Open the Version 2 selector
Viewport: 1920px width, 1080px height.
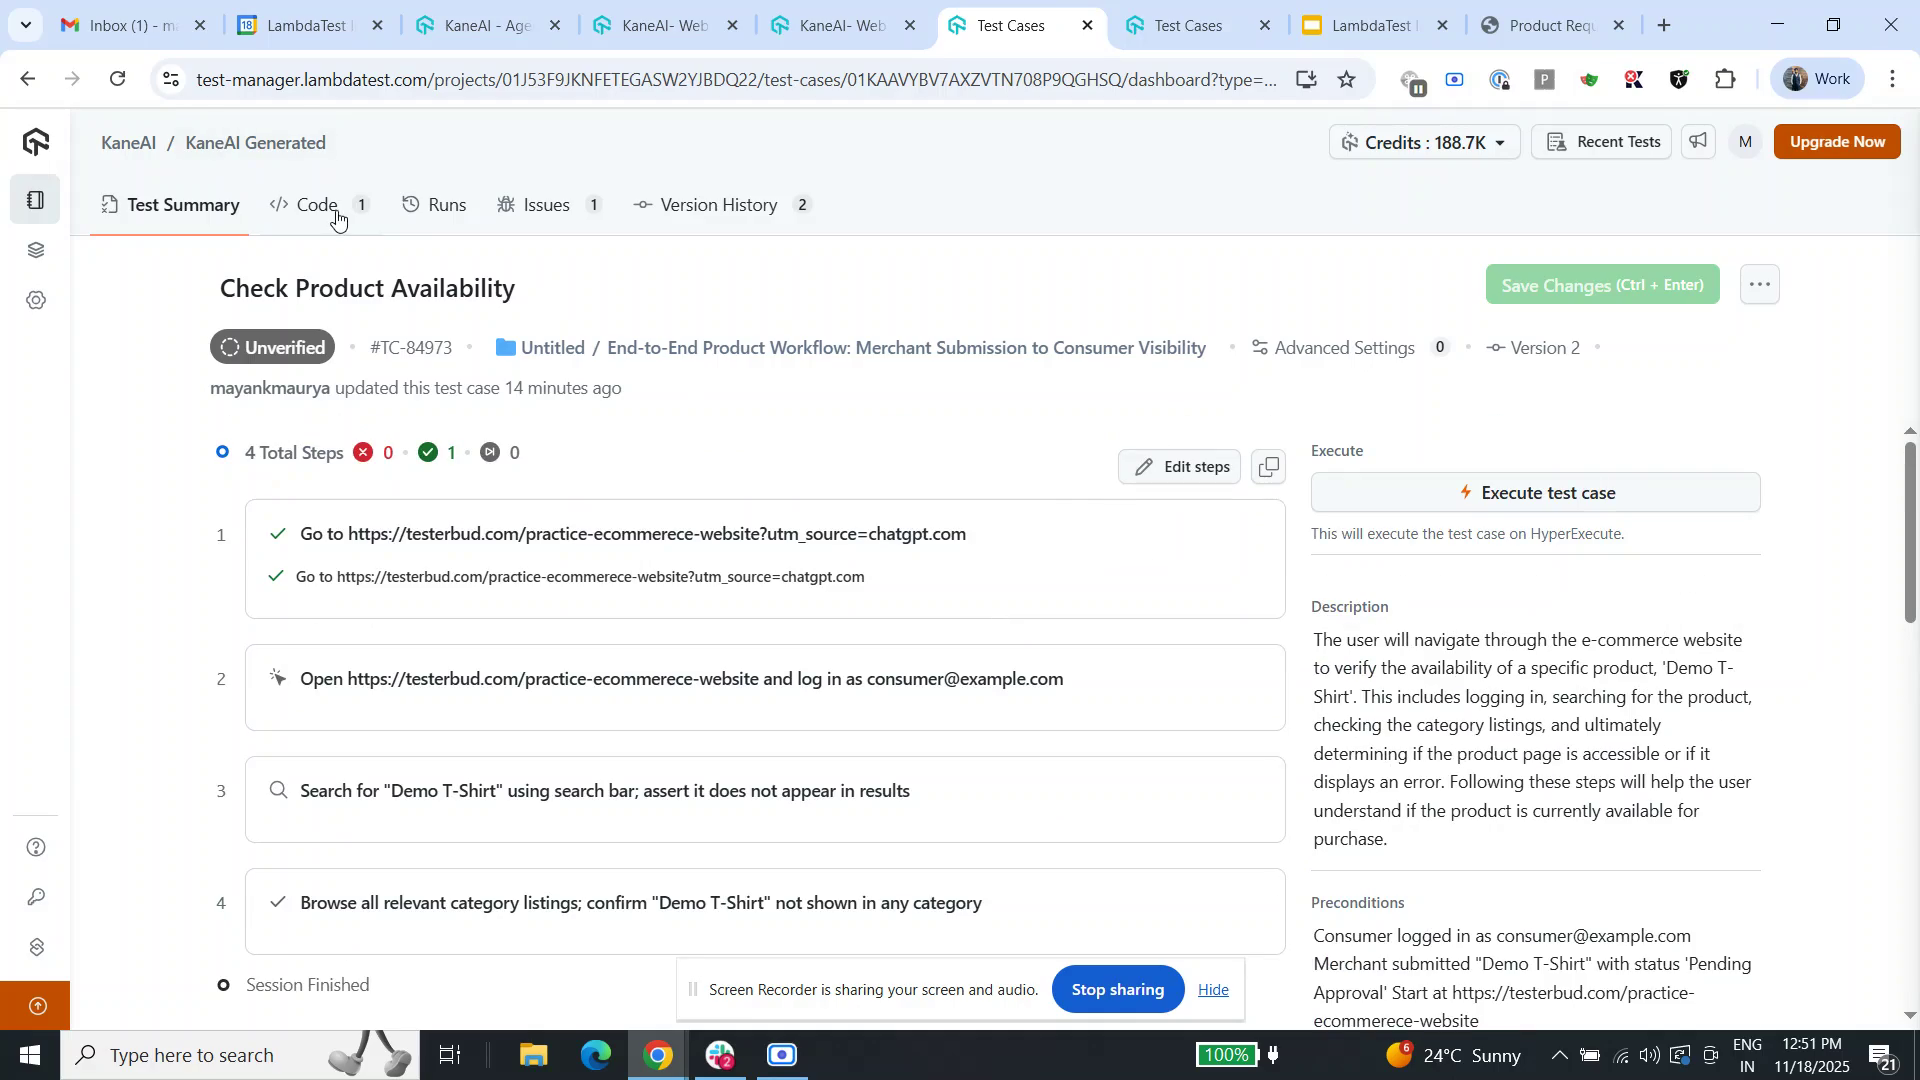point(1533,347)
